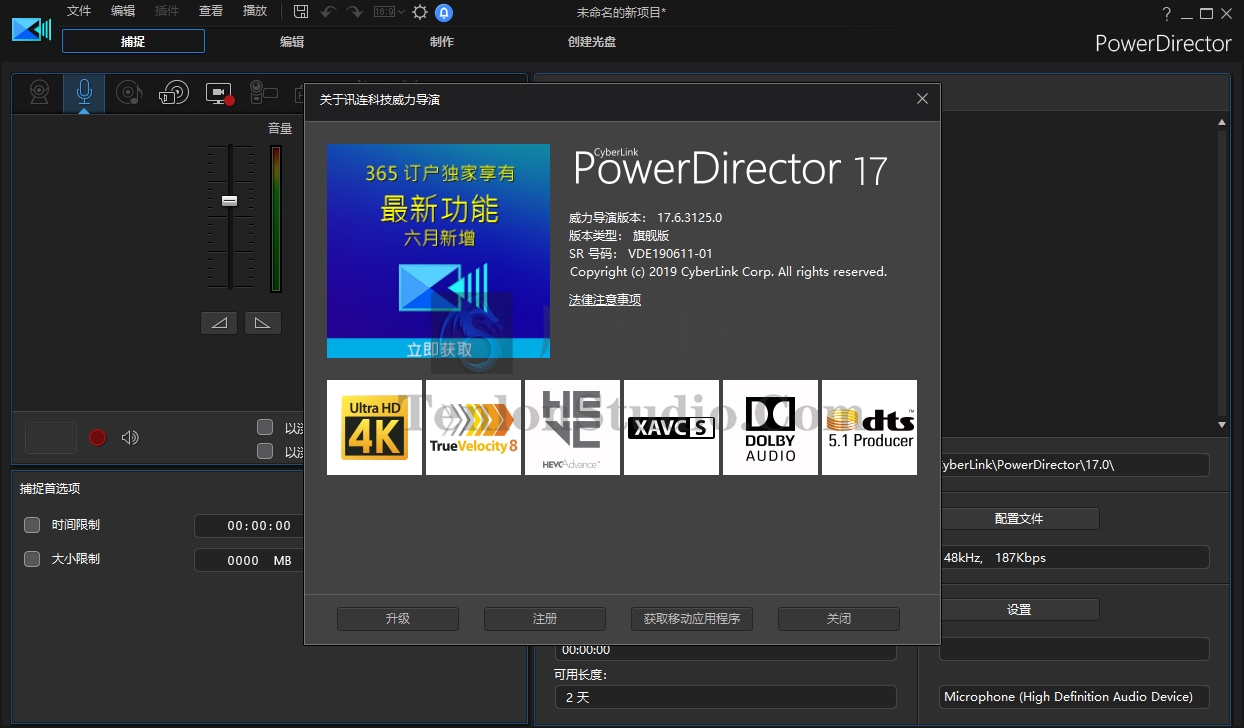Click the 升级 button
The width and height of the screenshot is (1244, 728).
pyautogui.click(x=398, y=619)
